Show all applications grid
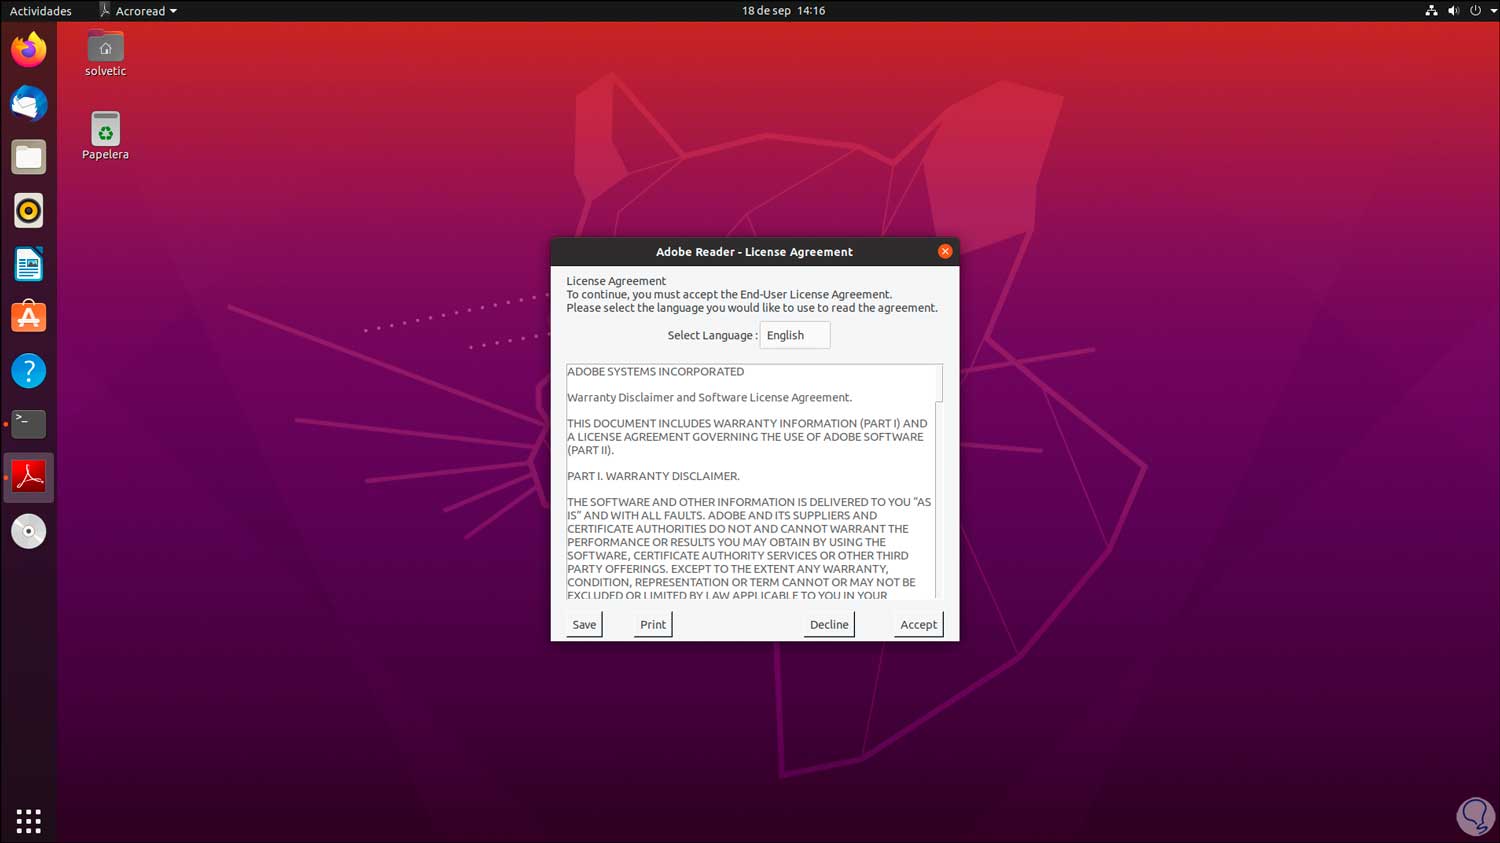Screen dimensions: 1500x843 coord(29,821)
